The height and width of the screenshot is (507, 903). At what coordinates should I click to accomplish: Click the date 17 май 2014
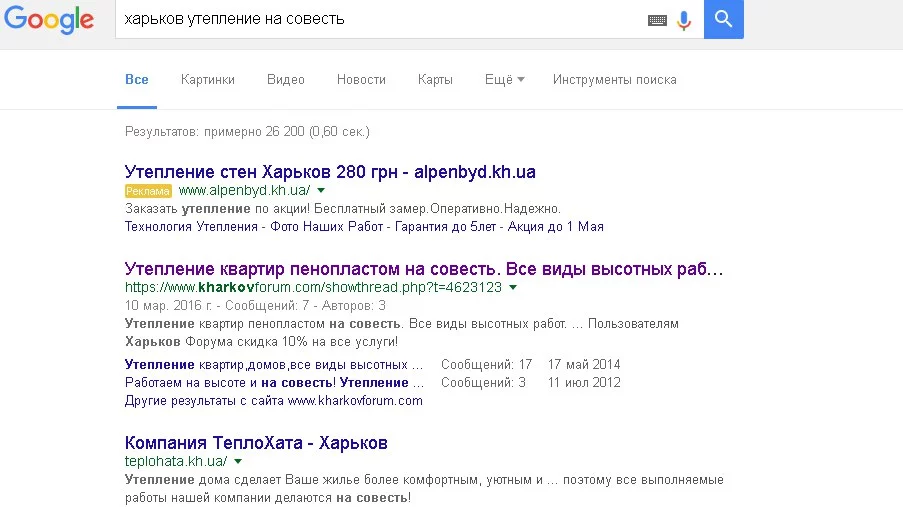tap(584, 365)
